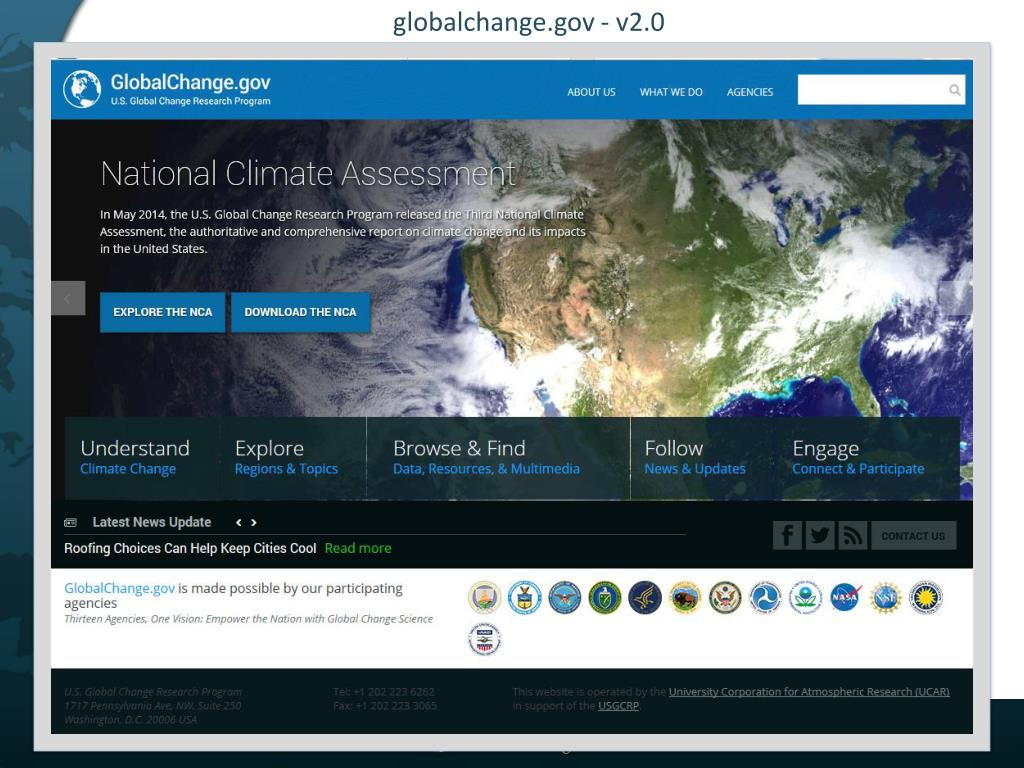Screen dimensions: 1024x768
Task: Open the Twitter bird icon
Action: click(x=820, y=536)
